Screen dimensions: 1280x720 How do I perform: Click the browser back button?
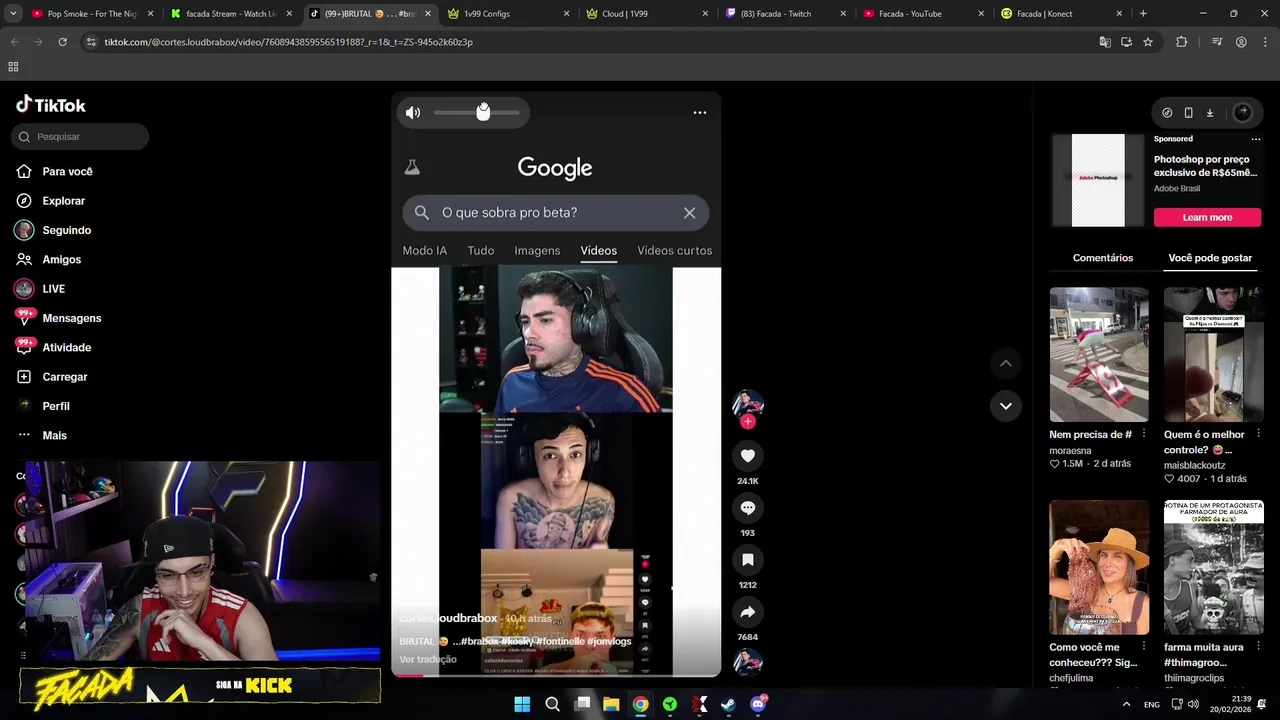coord(15,42)
